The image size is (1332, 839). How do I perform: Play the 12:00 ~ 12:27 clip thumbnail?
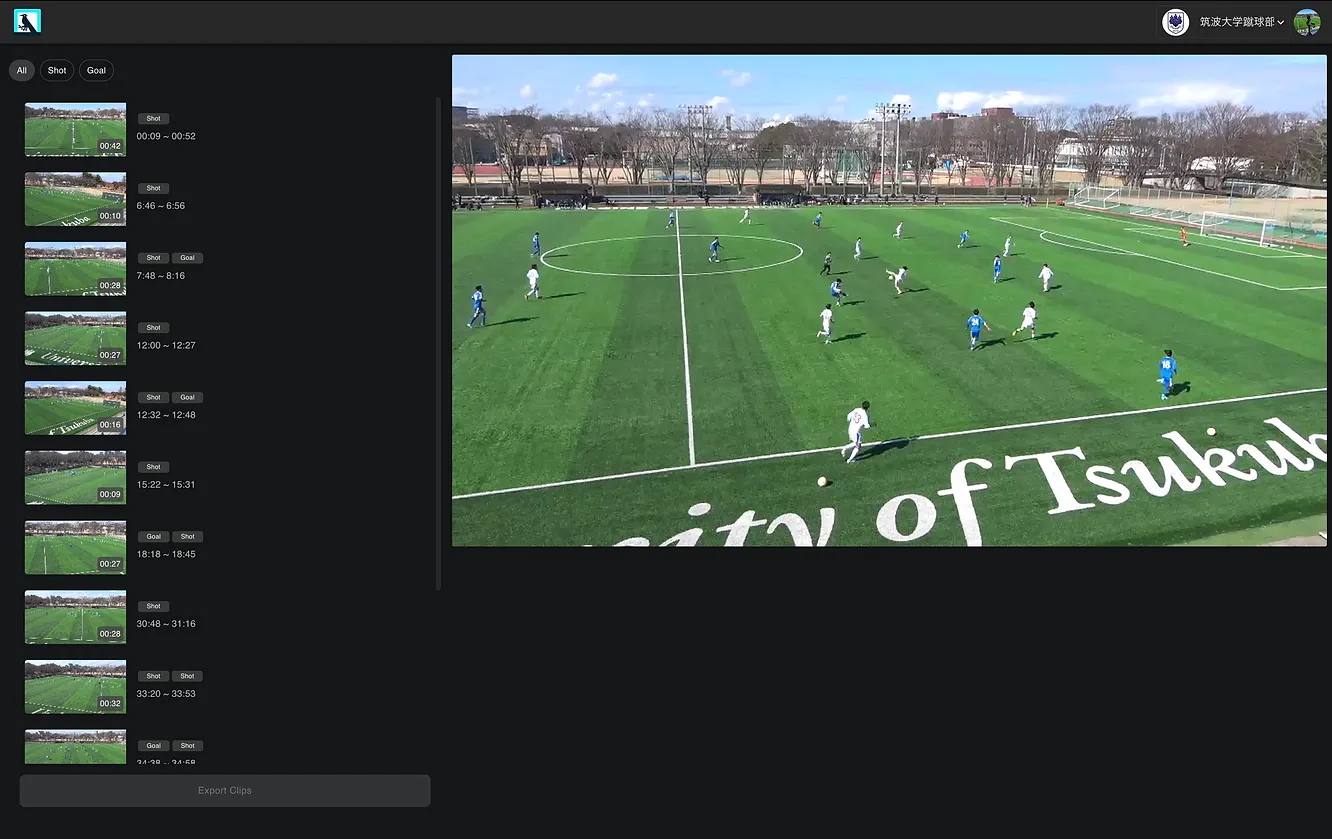pyautogui.click(x=75, y=338)
